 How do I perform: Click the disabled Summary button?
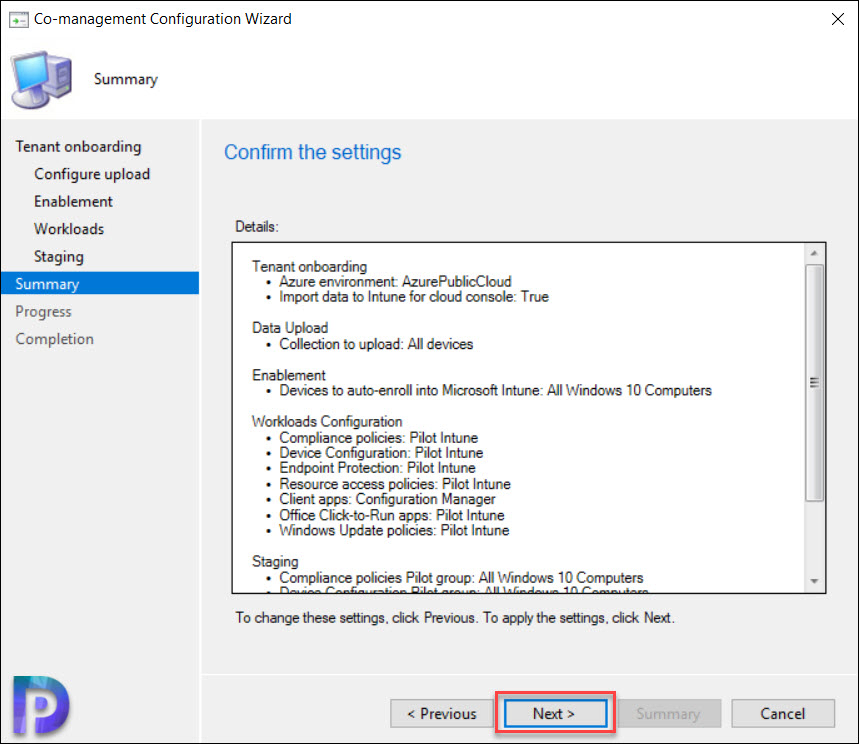pyautogui.click(x=668, y=713)
